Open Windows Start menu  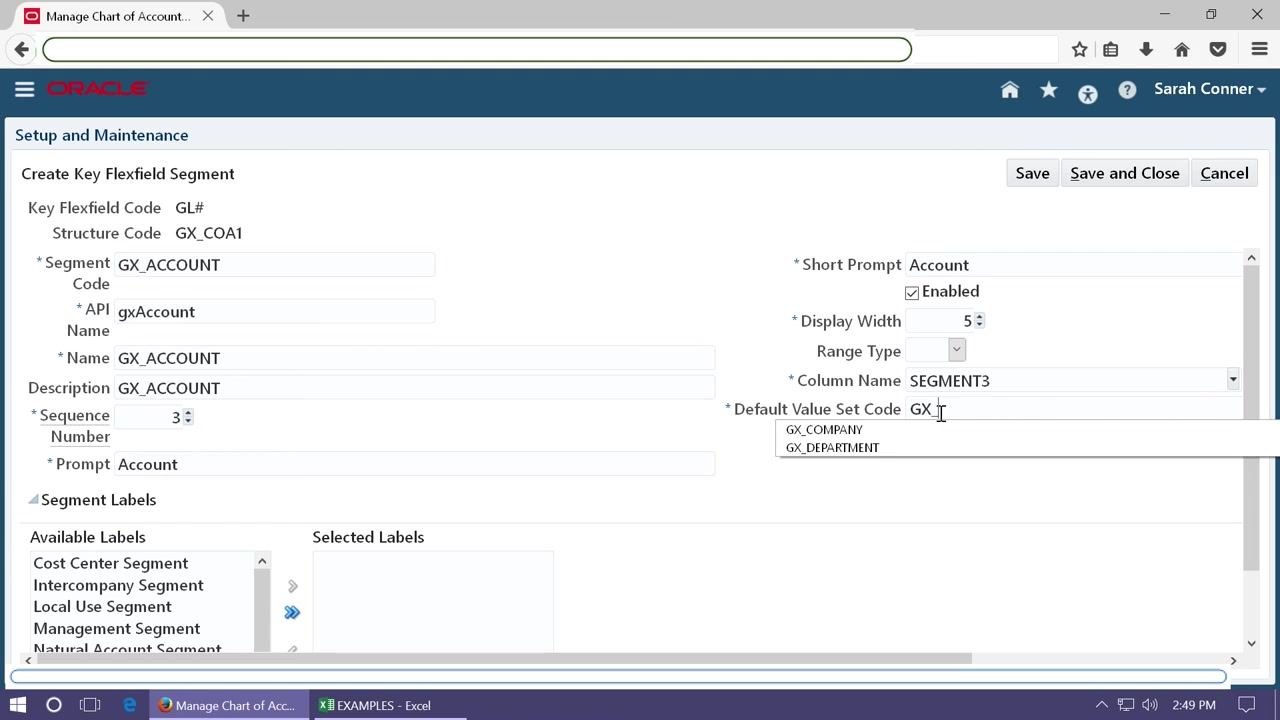(x=18, y=705)
